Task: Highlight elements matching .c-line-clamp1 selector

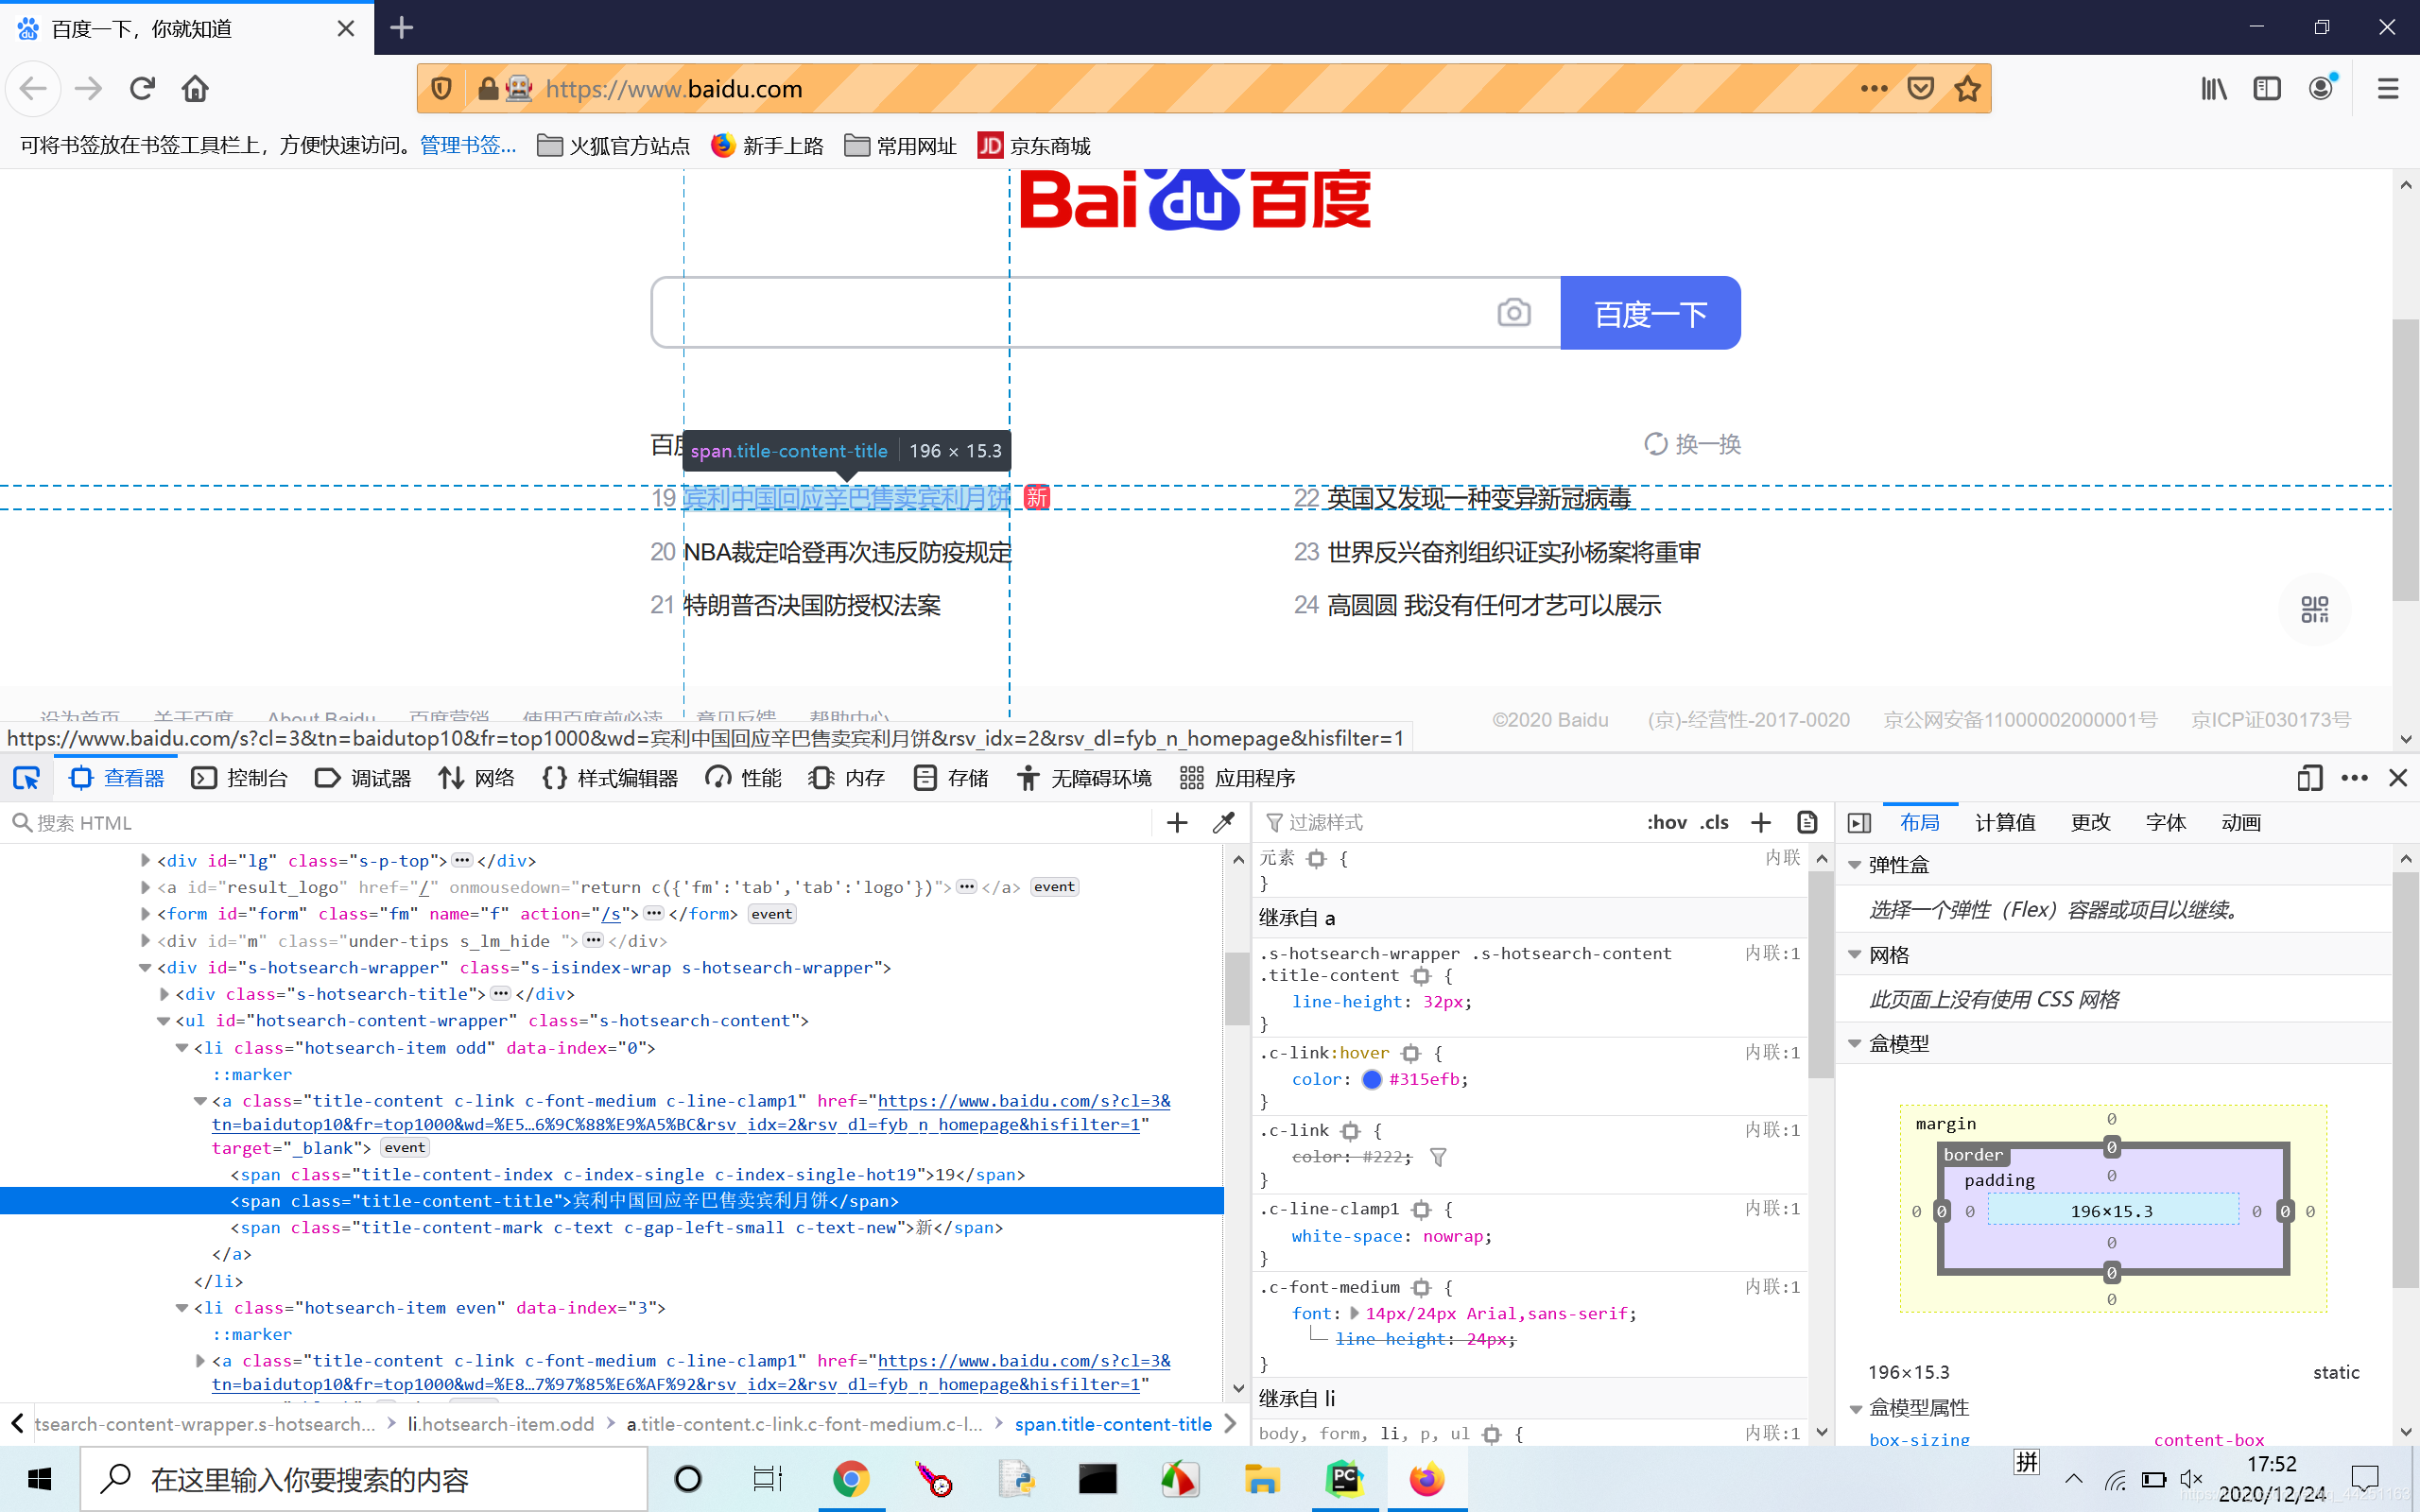Action: coord(1421,1210)
